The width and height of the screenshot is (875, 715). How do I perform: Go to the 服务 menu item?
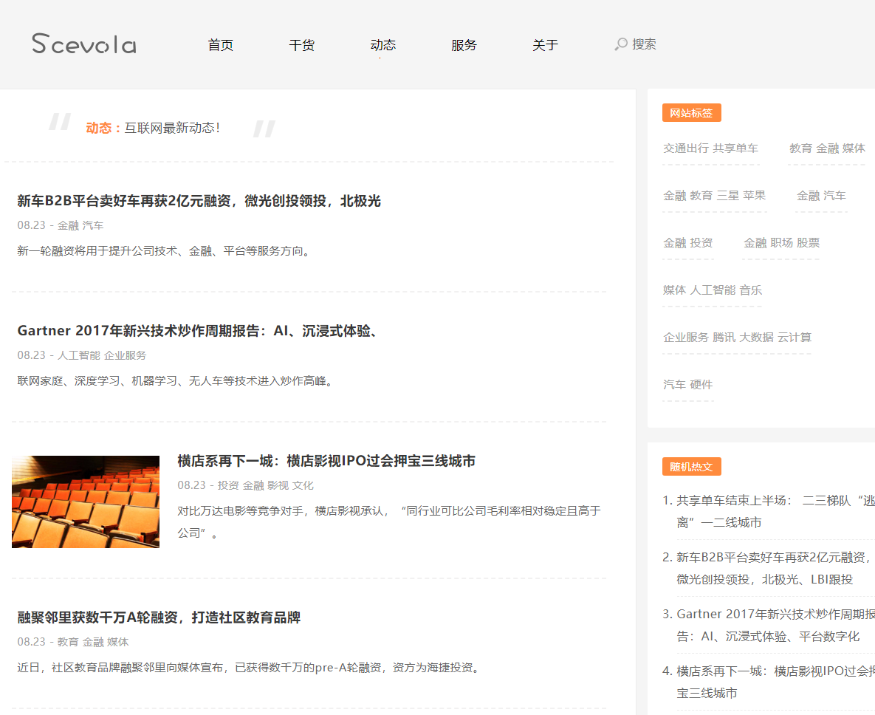tap(464, 45)
